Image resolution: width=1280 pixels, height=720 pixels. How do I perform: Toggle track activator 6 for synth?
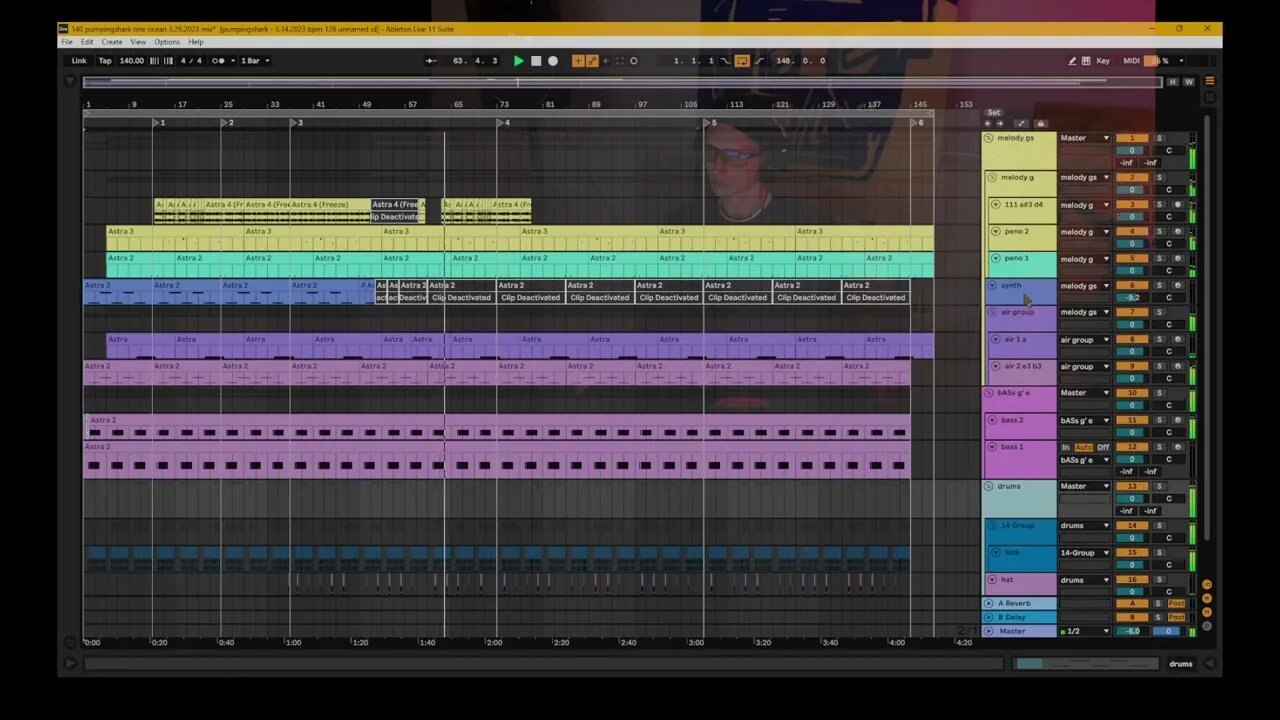1132,286
